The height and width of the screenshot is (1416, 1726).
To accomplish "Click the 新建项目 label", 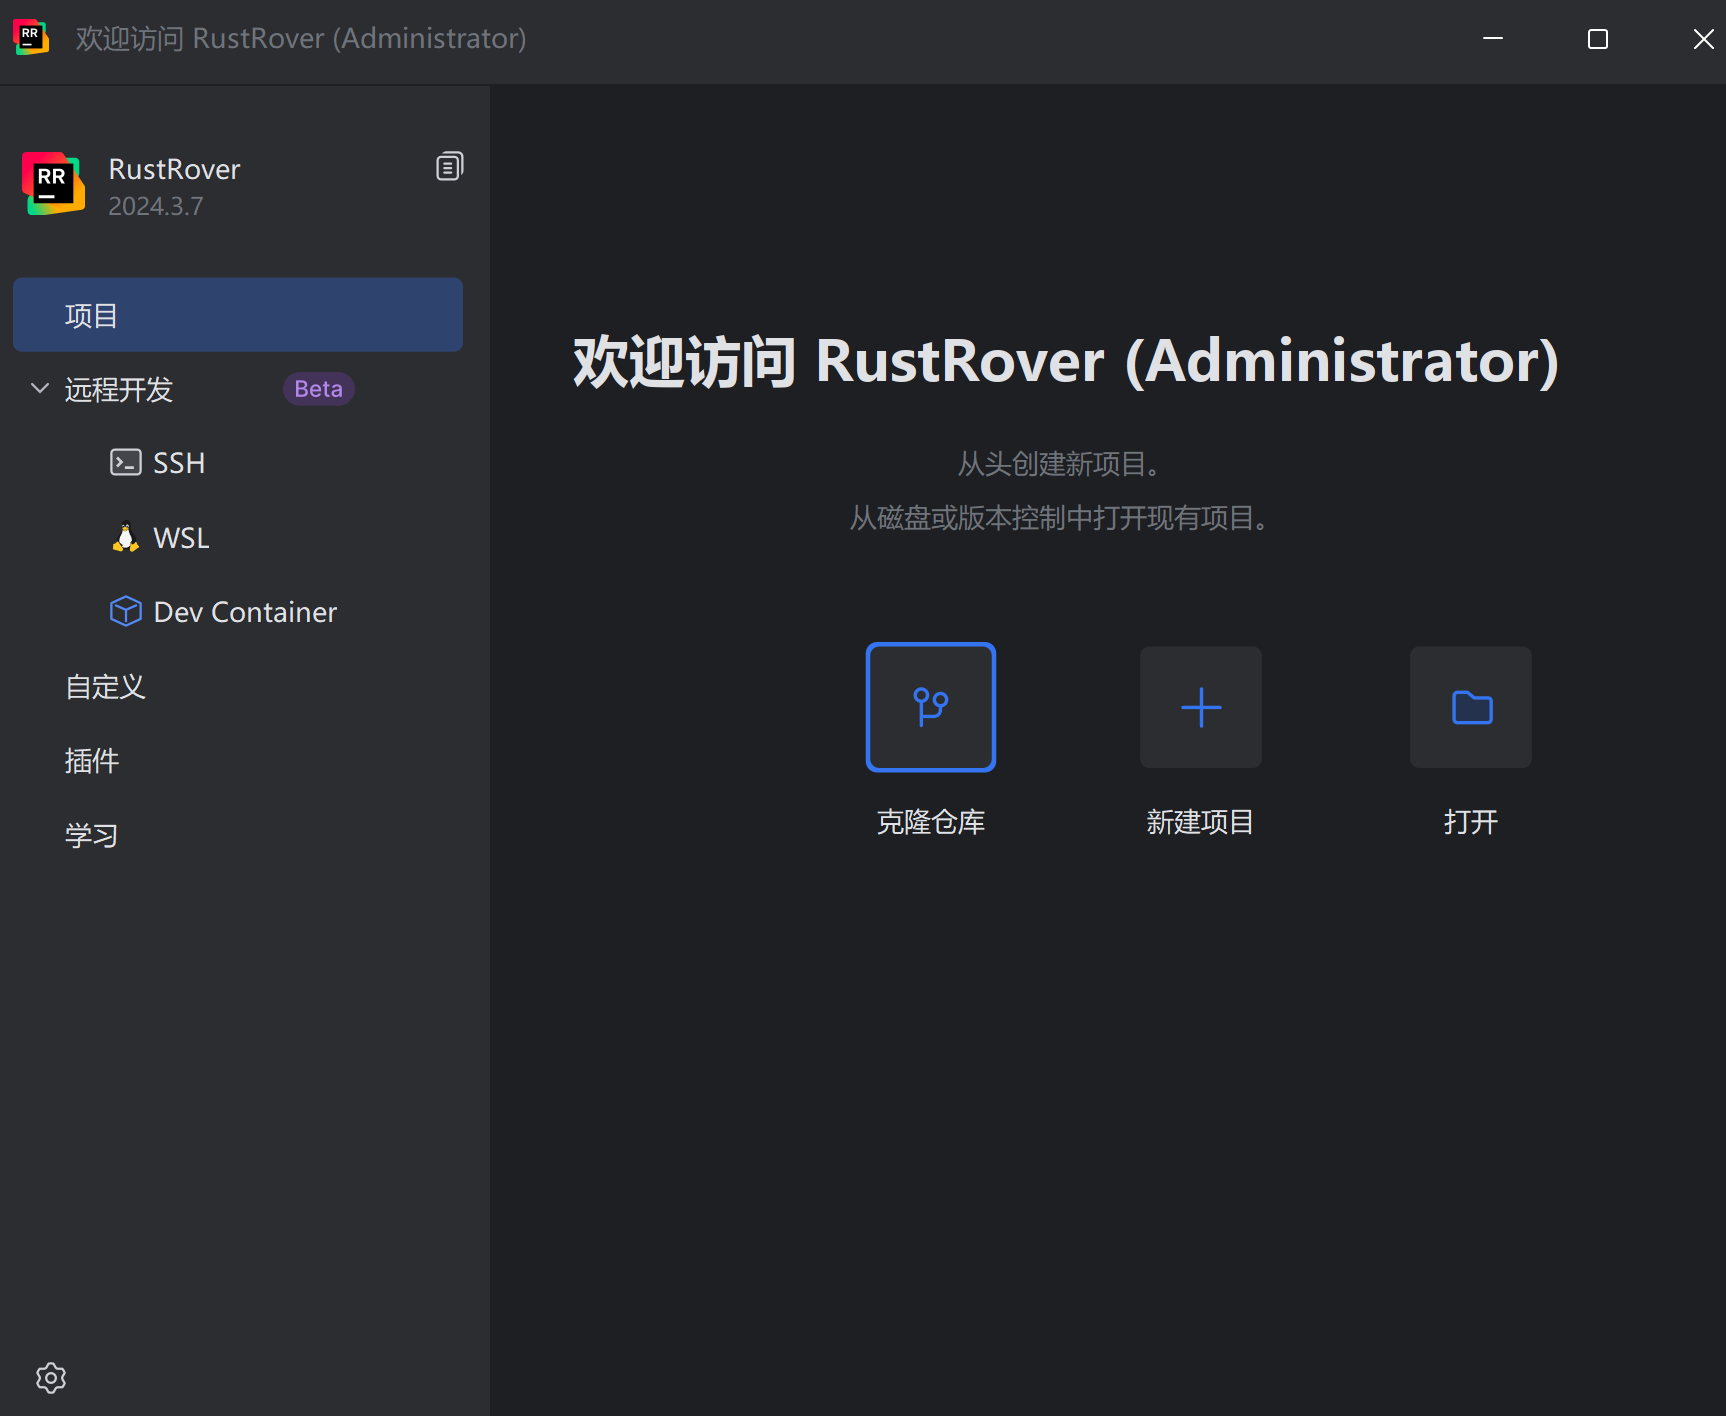I will pos(1200,822).
